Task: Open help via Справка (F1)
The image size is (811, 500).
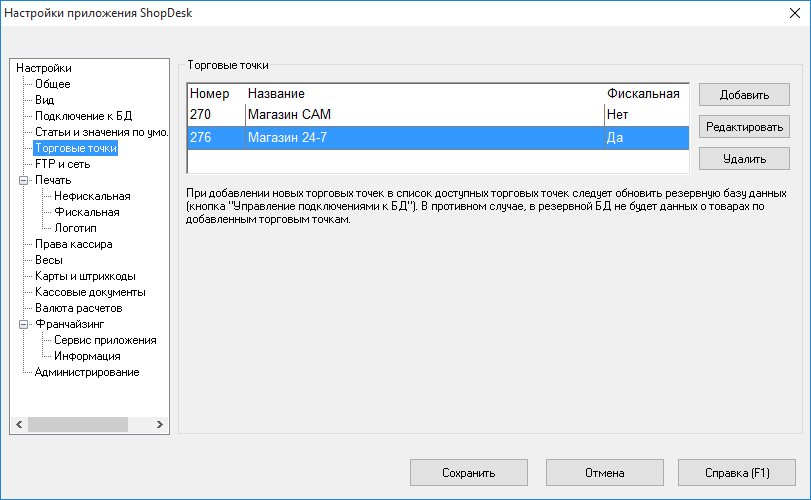Action: pos(736,473)
